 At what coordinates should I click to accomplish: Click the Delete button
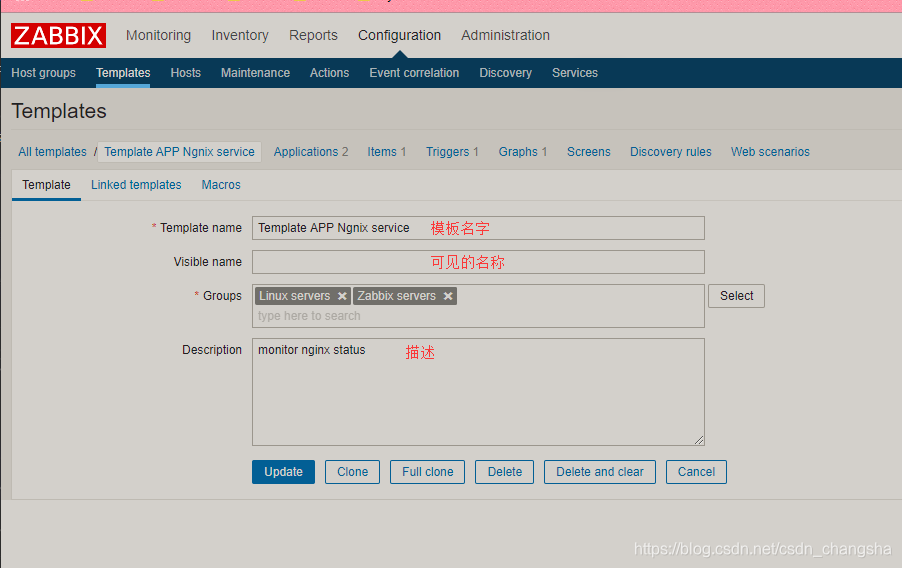(x=504, y=472)
